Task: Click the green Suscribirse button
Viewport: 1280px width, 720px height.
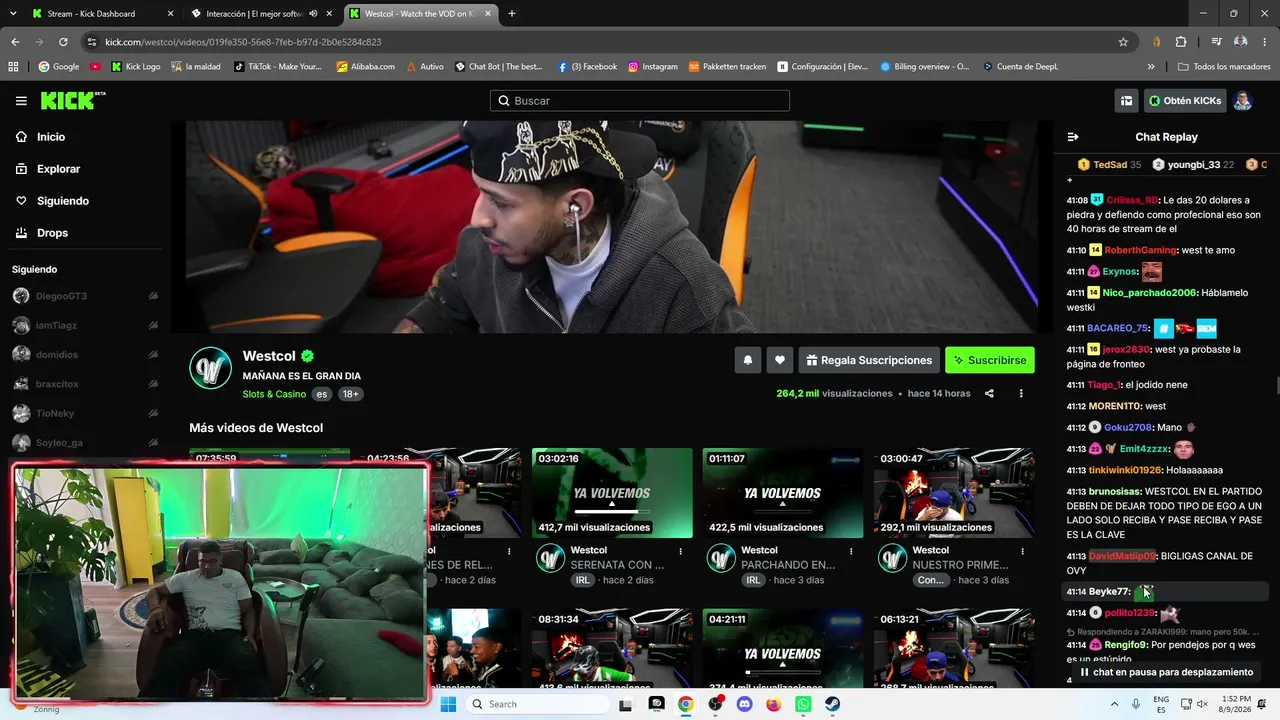Action: (990, 360)
